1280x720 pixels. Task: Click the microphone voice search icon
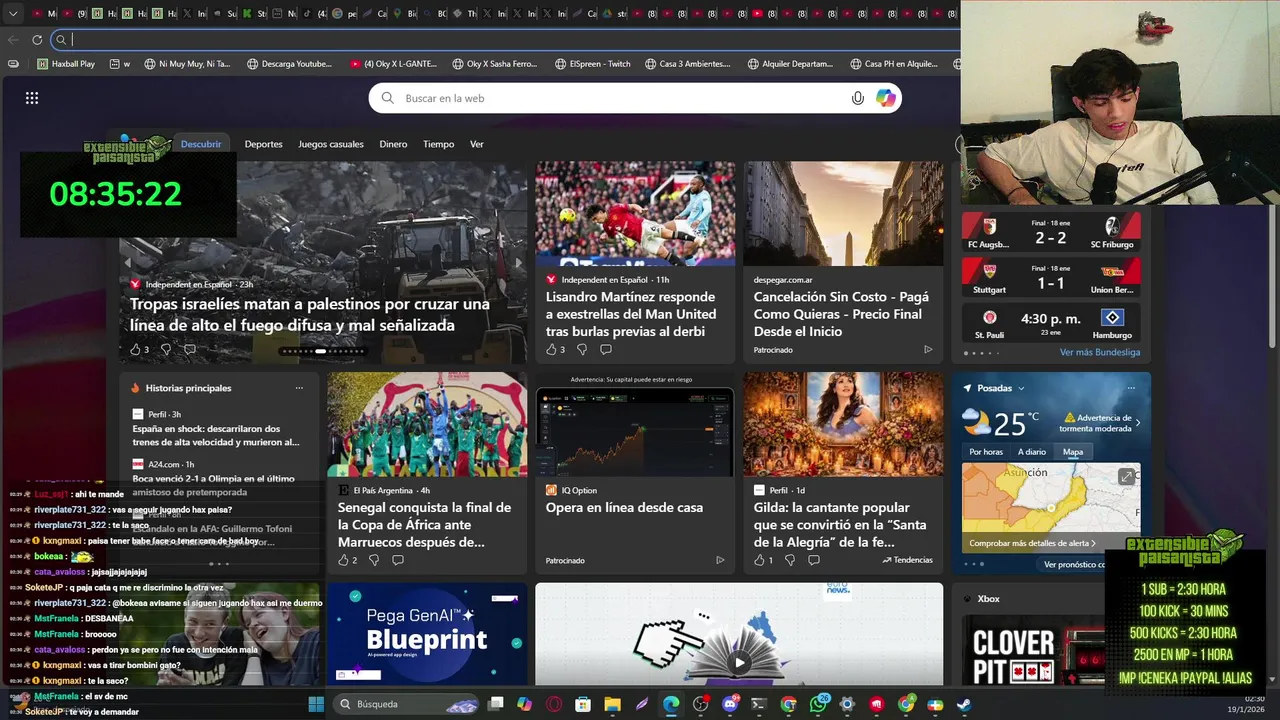(857, 98)
